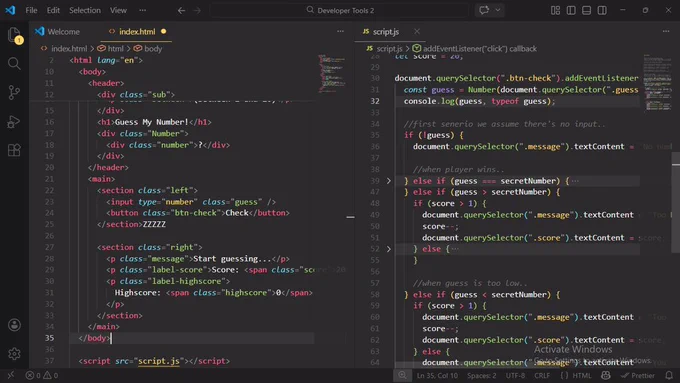This screenshot has height=383, width=680.
Task: Click line number 35 in index.html
Action: point(49,338)
